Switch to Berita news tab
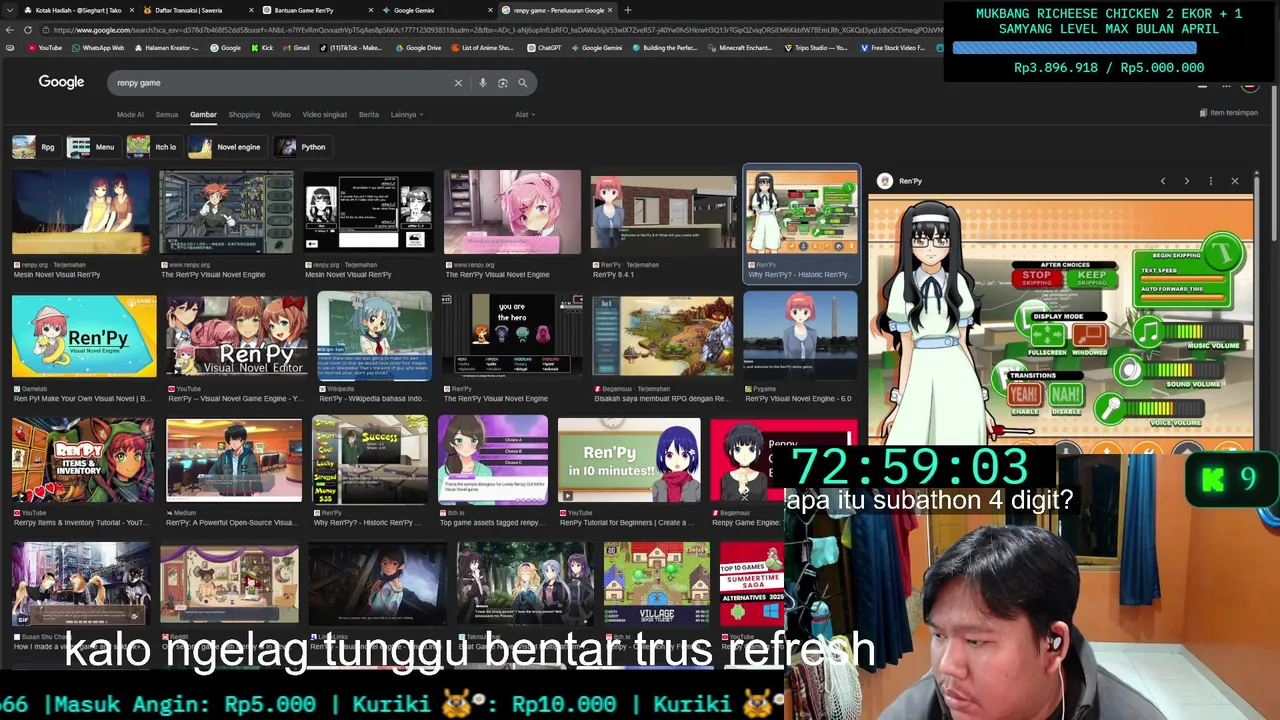 coord(369,114)
